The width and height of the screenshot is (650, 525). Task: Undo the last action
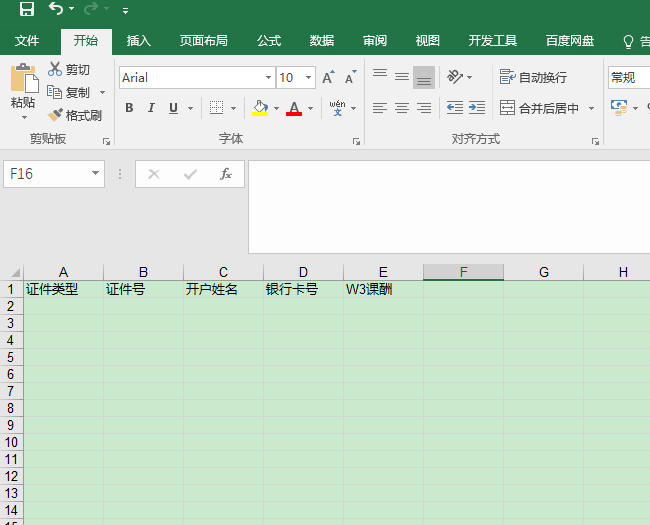[x=56, y=8]
